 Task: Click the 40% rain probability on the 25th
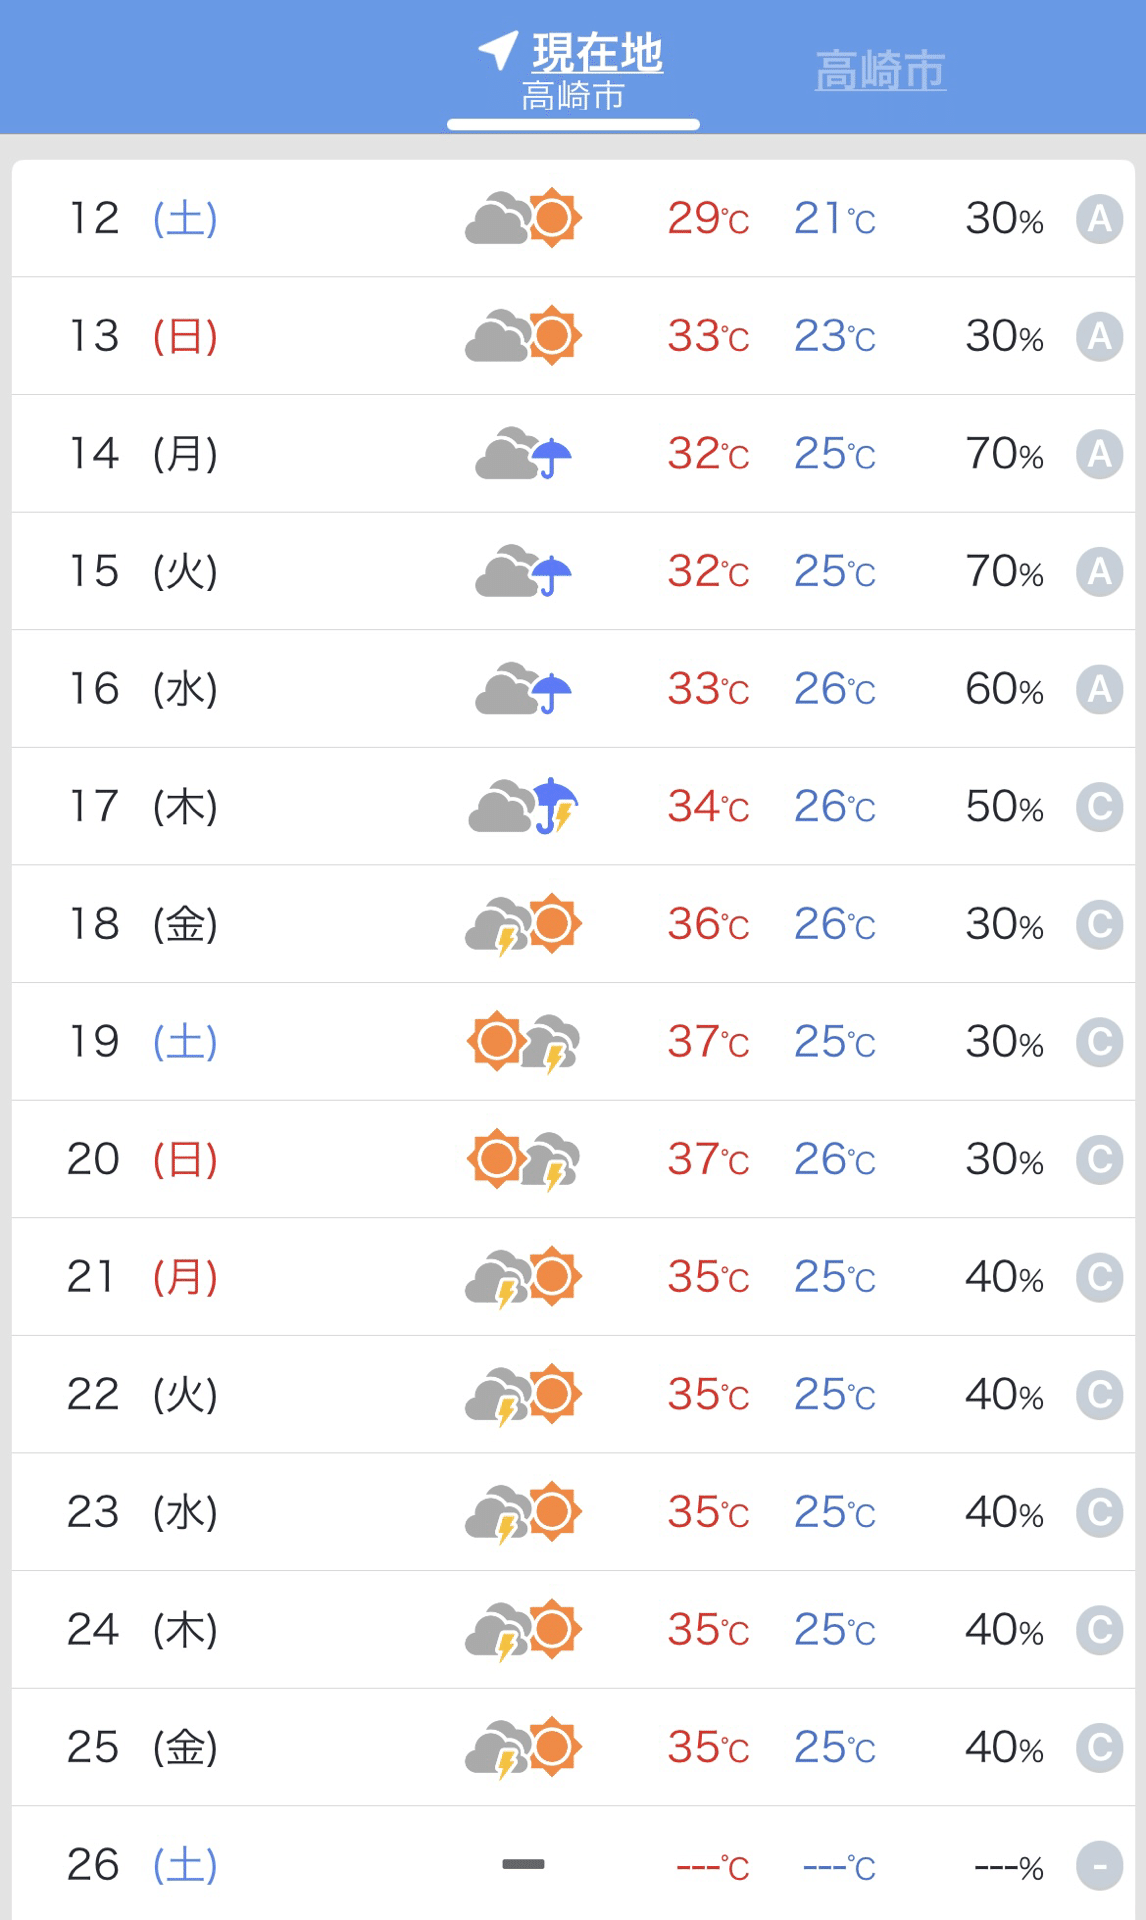(x=1003, y=1747)
